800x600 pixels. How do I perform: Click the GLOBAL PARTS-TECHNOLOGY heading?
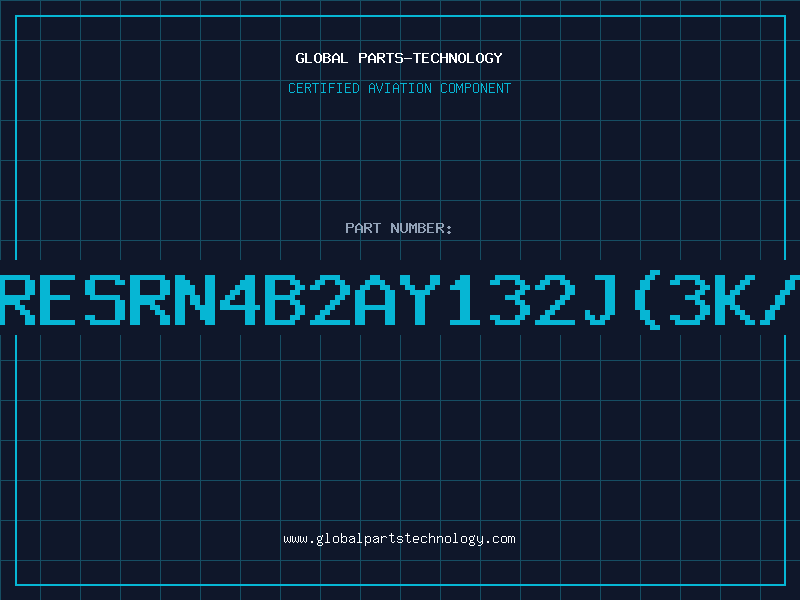coord(399,58)
